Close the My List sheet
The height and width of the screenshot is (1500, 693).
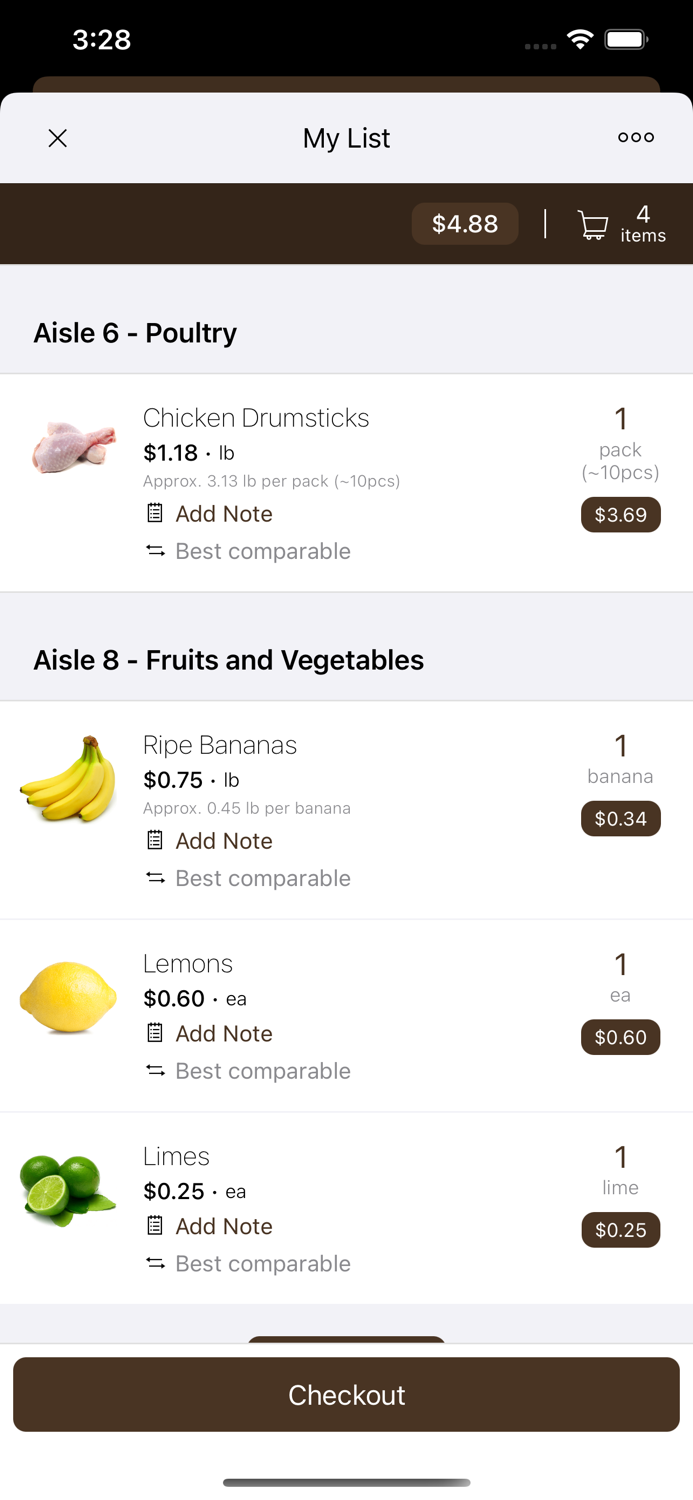(x=58, y=138)
